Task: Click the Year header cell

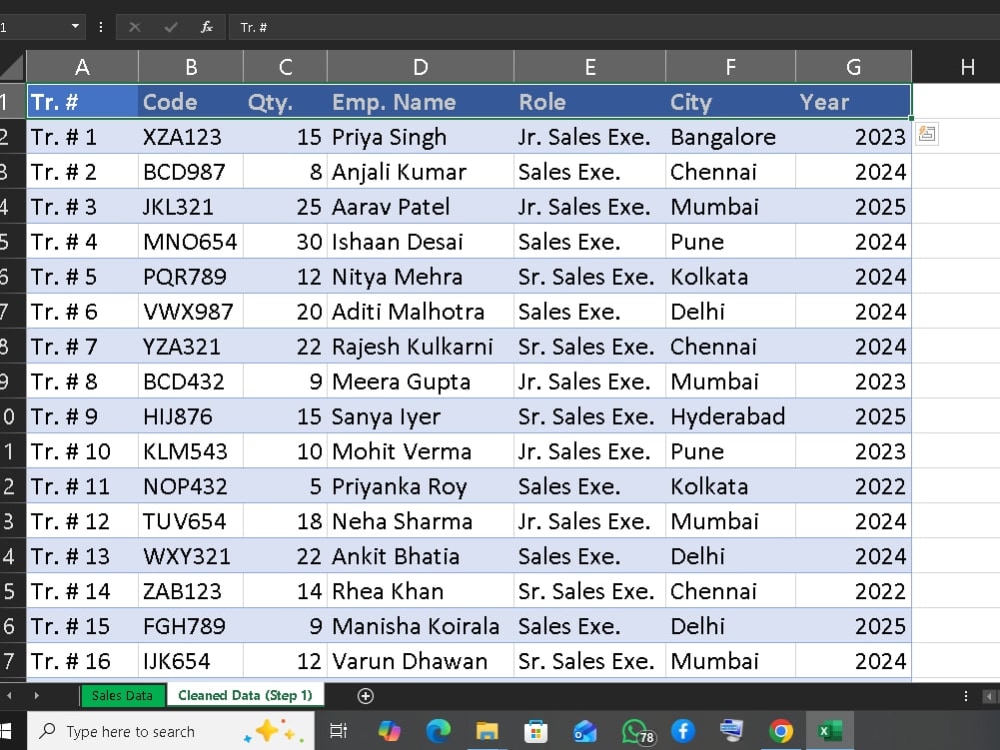Action: tap(853, 102)
